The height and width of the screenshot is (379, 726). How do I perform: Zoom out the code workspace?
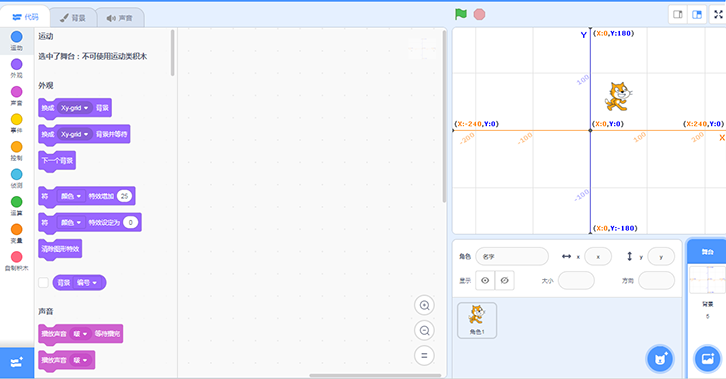pos(424,330)
